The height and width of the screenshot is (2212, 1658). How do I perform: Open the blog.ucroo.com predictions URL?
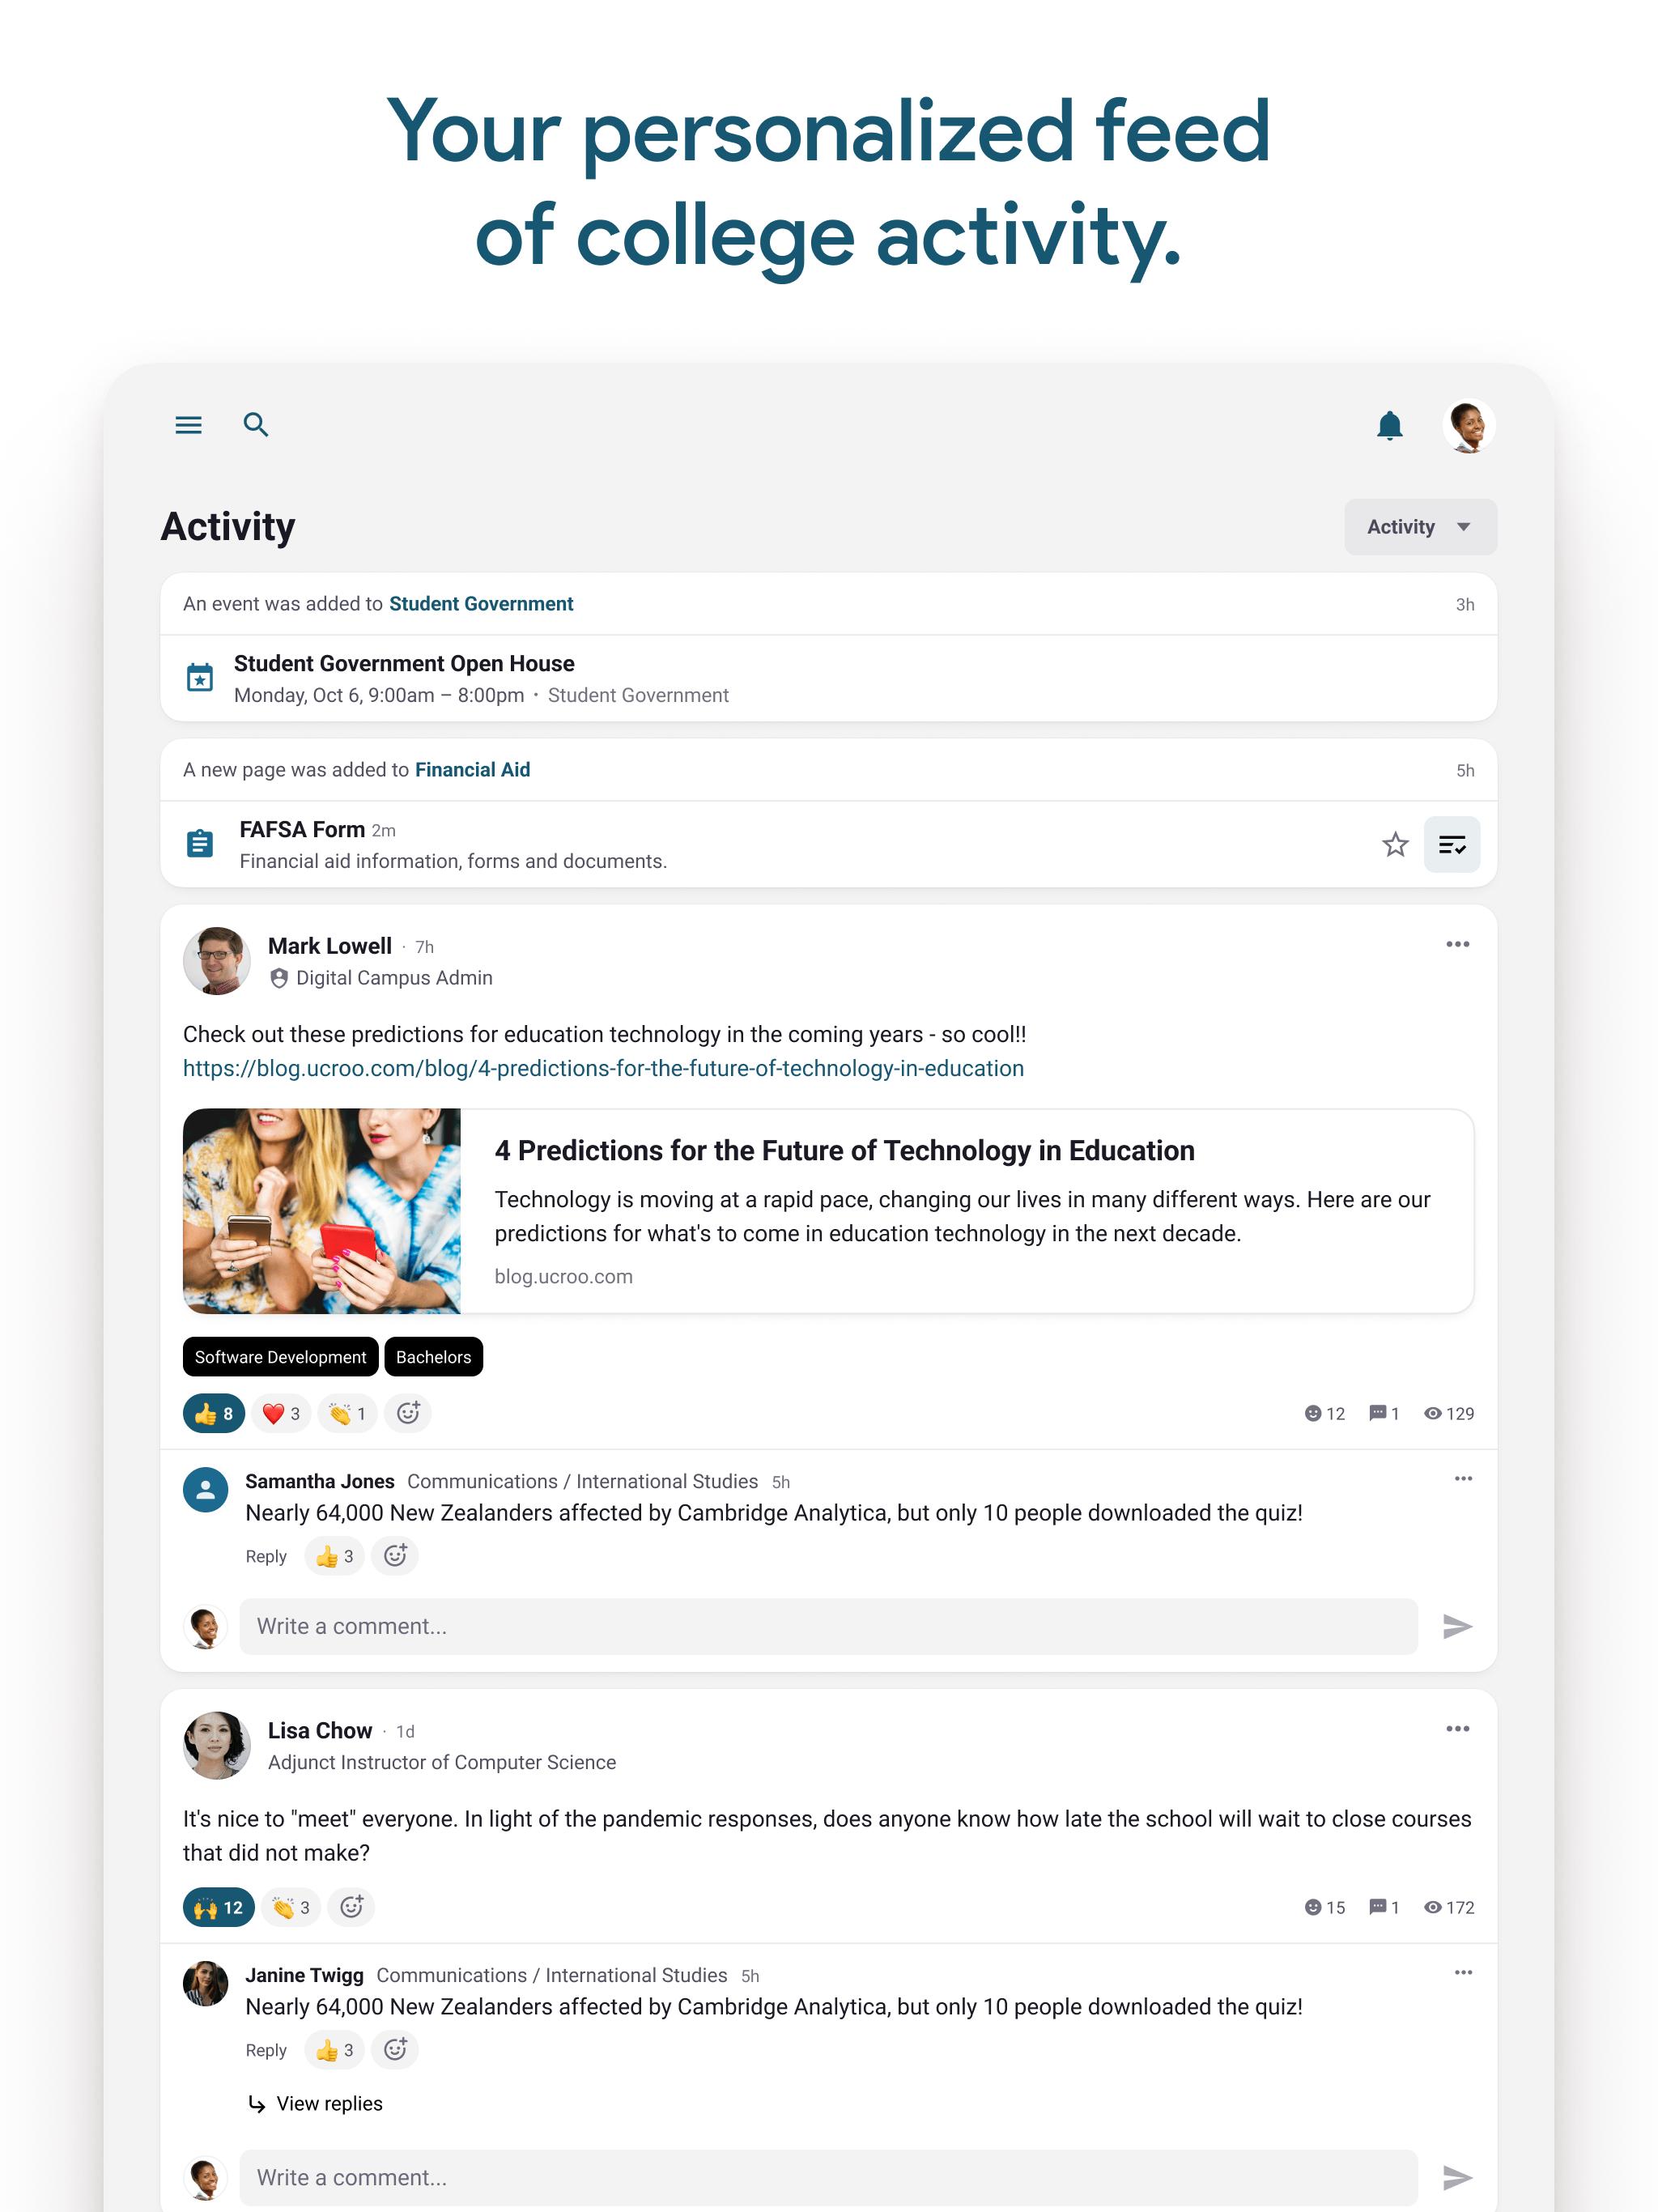[603, 1068]
